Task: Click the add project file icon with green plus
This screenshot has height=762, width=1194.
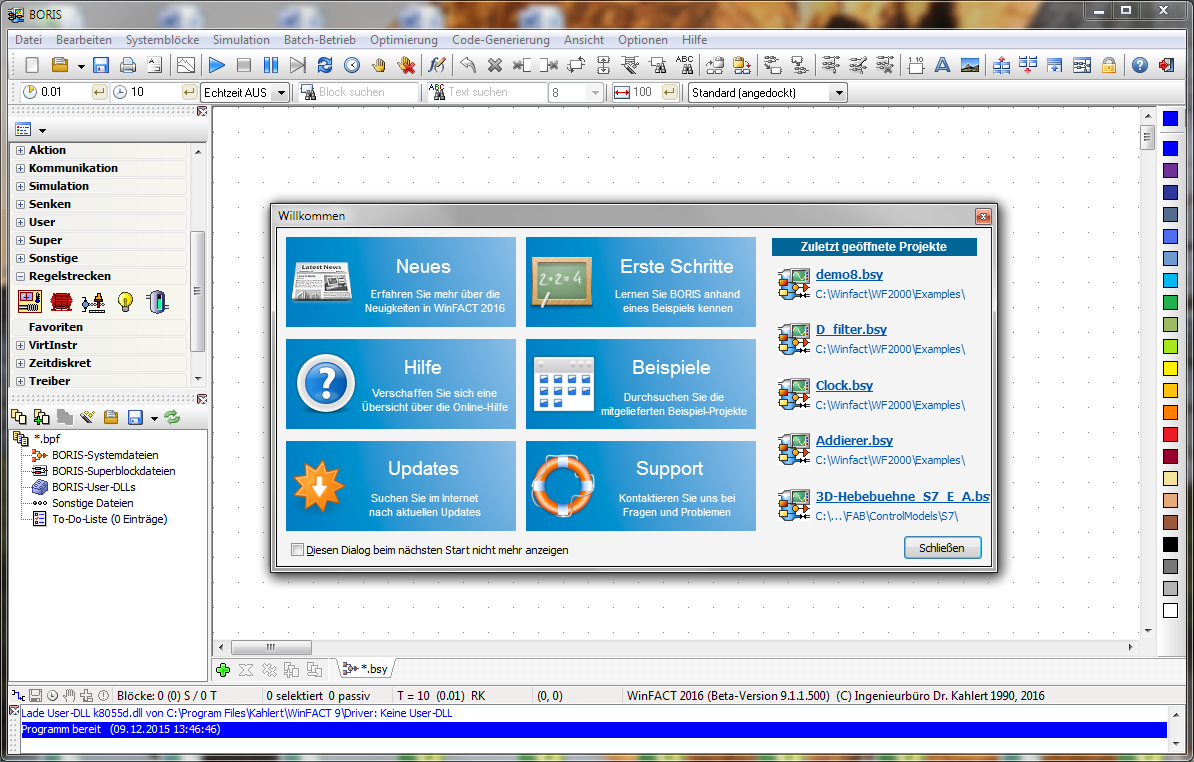Action: click(x=41, y=417)
